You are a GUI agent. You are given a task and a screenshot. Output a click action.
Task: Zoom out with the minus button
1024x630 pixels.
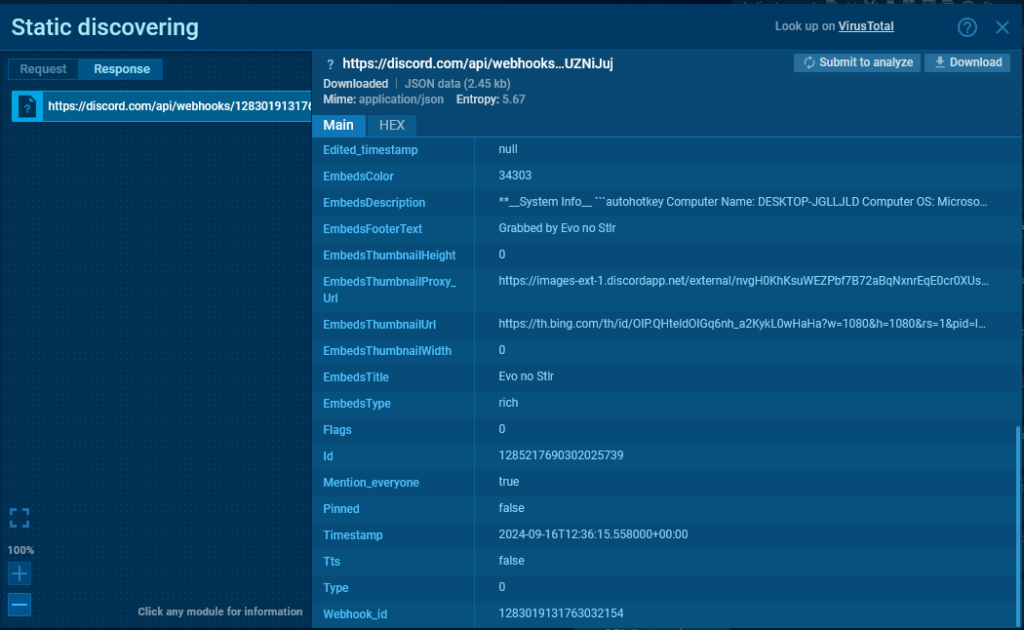[x=20, y=604]
